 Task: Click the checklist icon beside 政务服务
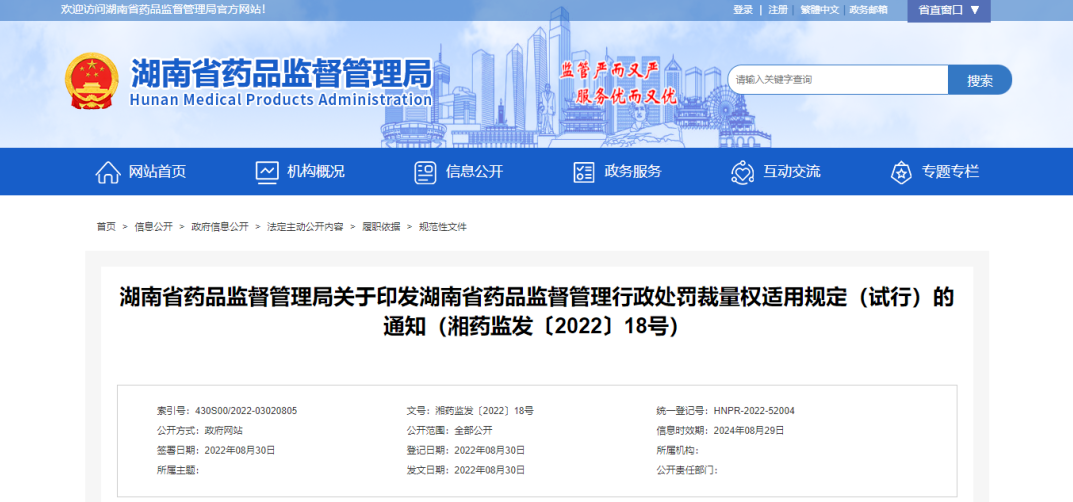[x=584, y=172]
